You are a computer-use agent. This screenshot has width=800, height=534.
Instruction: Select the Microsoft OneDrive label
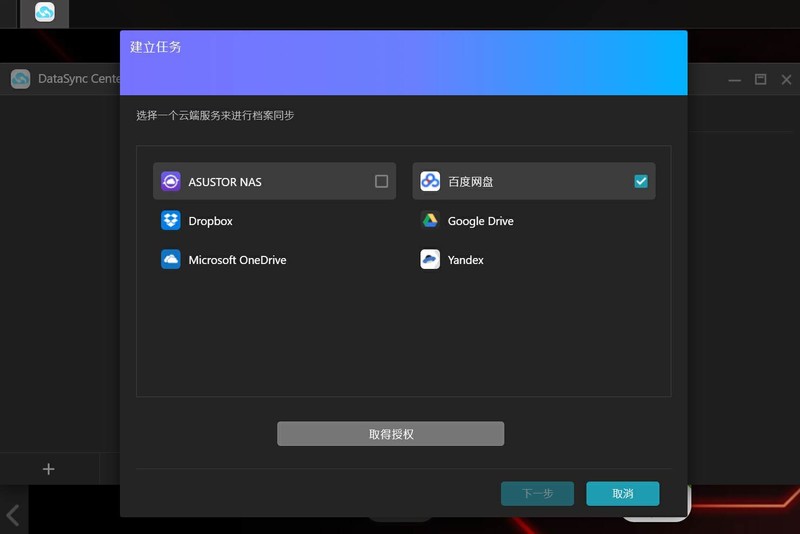coord(237,260)
